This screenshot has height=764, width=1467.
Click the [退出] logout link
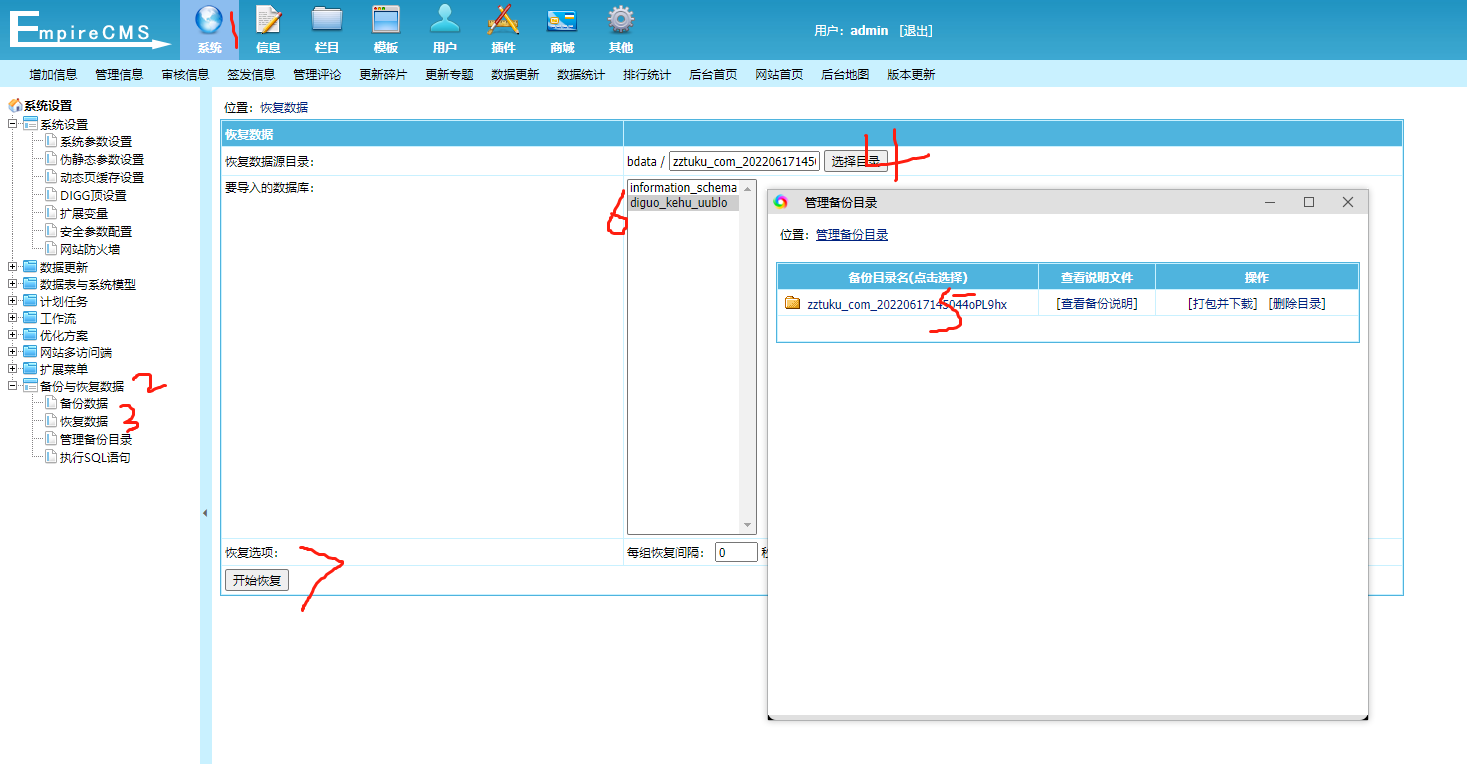point(915,31)
